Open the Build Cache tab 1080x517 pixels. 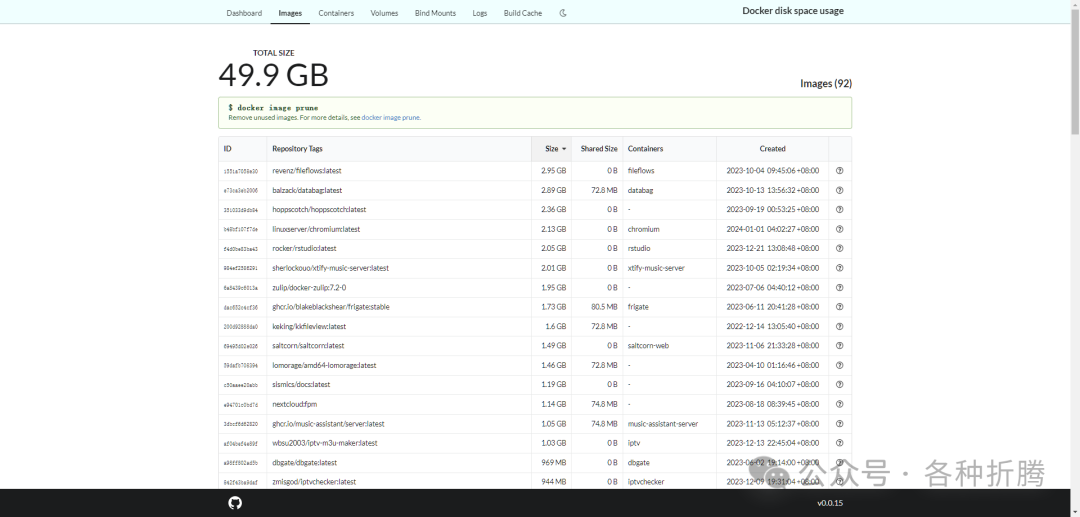523,13
